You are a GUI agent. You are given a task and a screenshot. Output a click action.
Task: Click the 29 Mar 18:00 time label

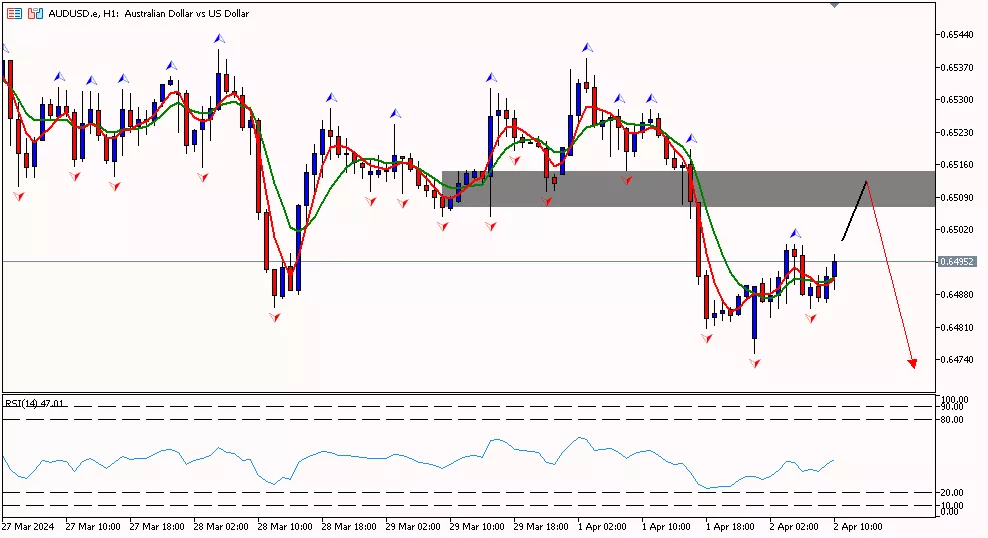pos(541,527)
